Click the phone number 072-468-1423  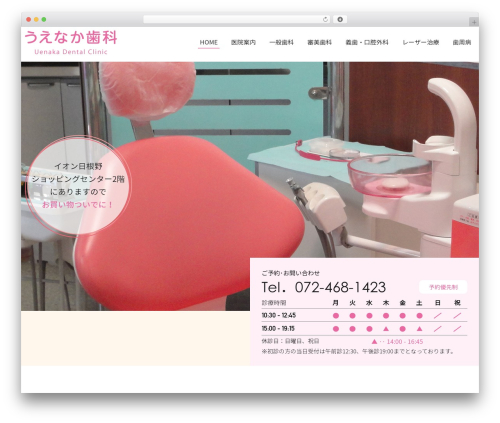tap(340, 287)
